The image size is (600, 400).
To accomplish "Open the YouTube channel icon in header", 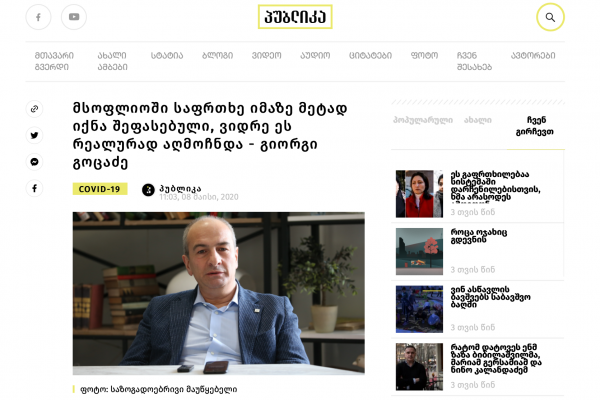I will pyautogui.click(x=74, y=17).
